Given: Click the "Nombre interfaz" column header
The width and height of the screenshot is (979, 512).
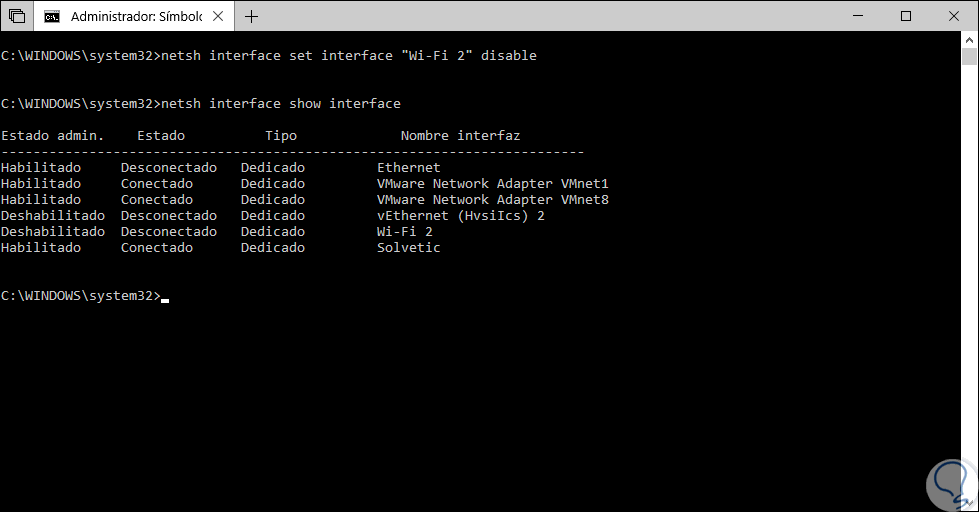Looking at the screenshot, I should pyautogui.click(x=460, y=136).
